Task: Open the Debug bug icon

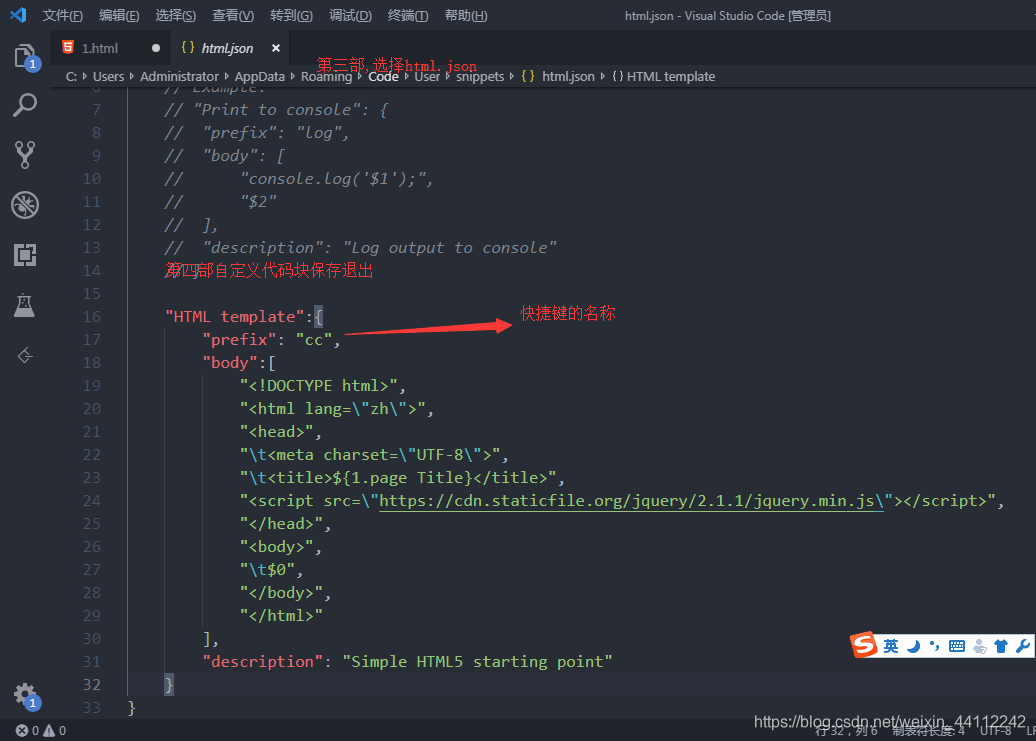Action: point(25,205)
